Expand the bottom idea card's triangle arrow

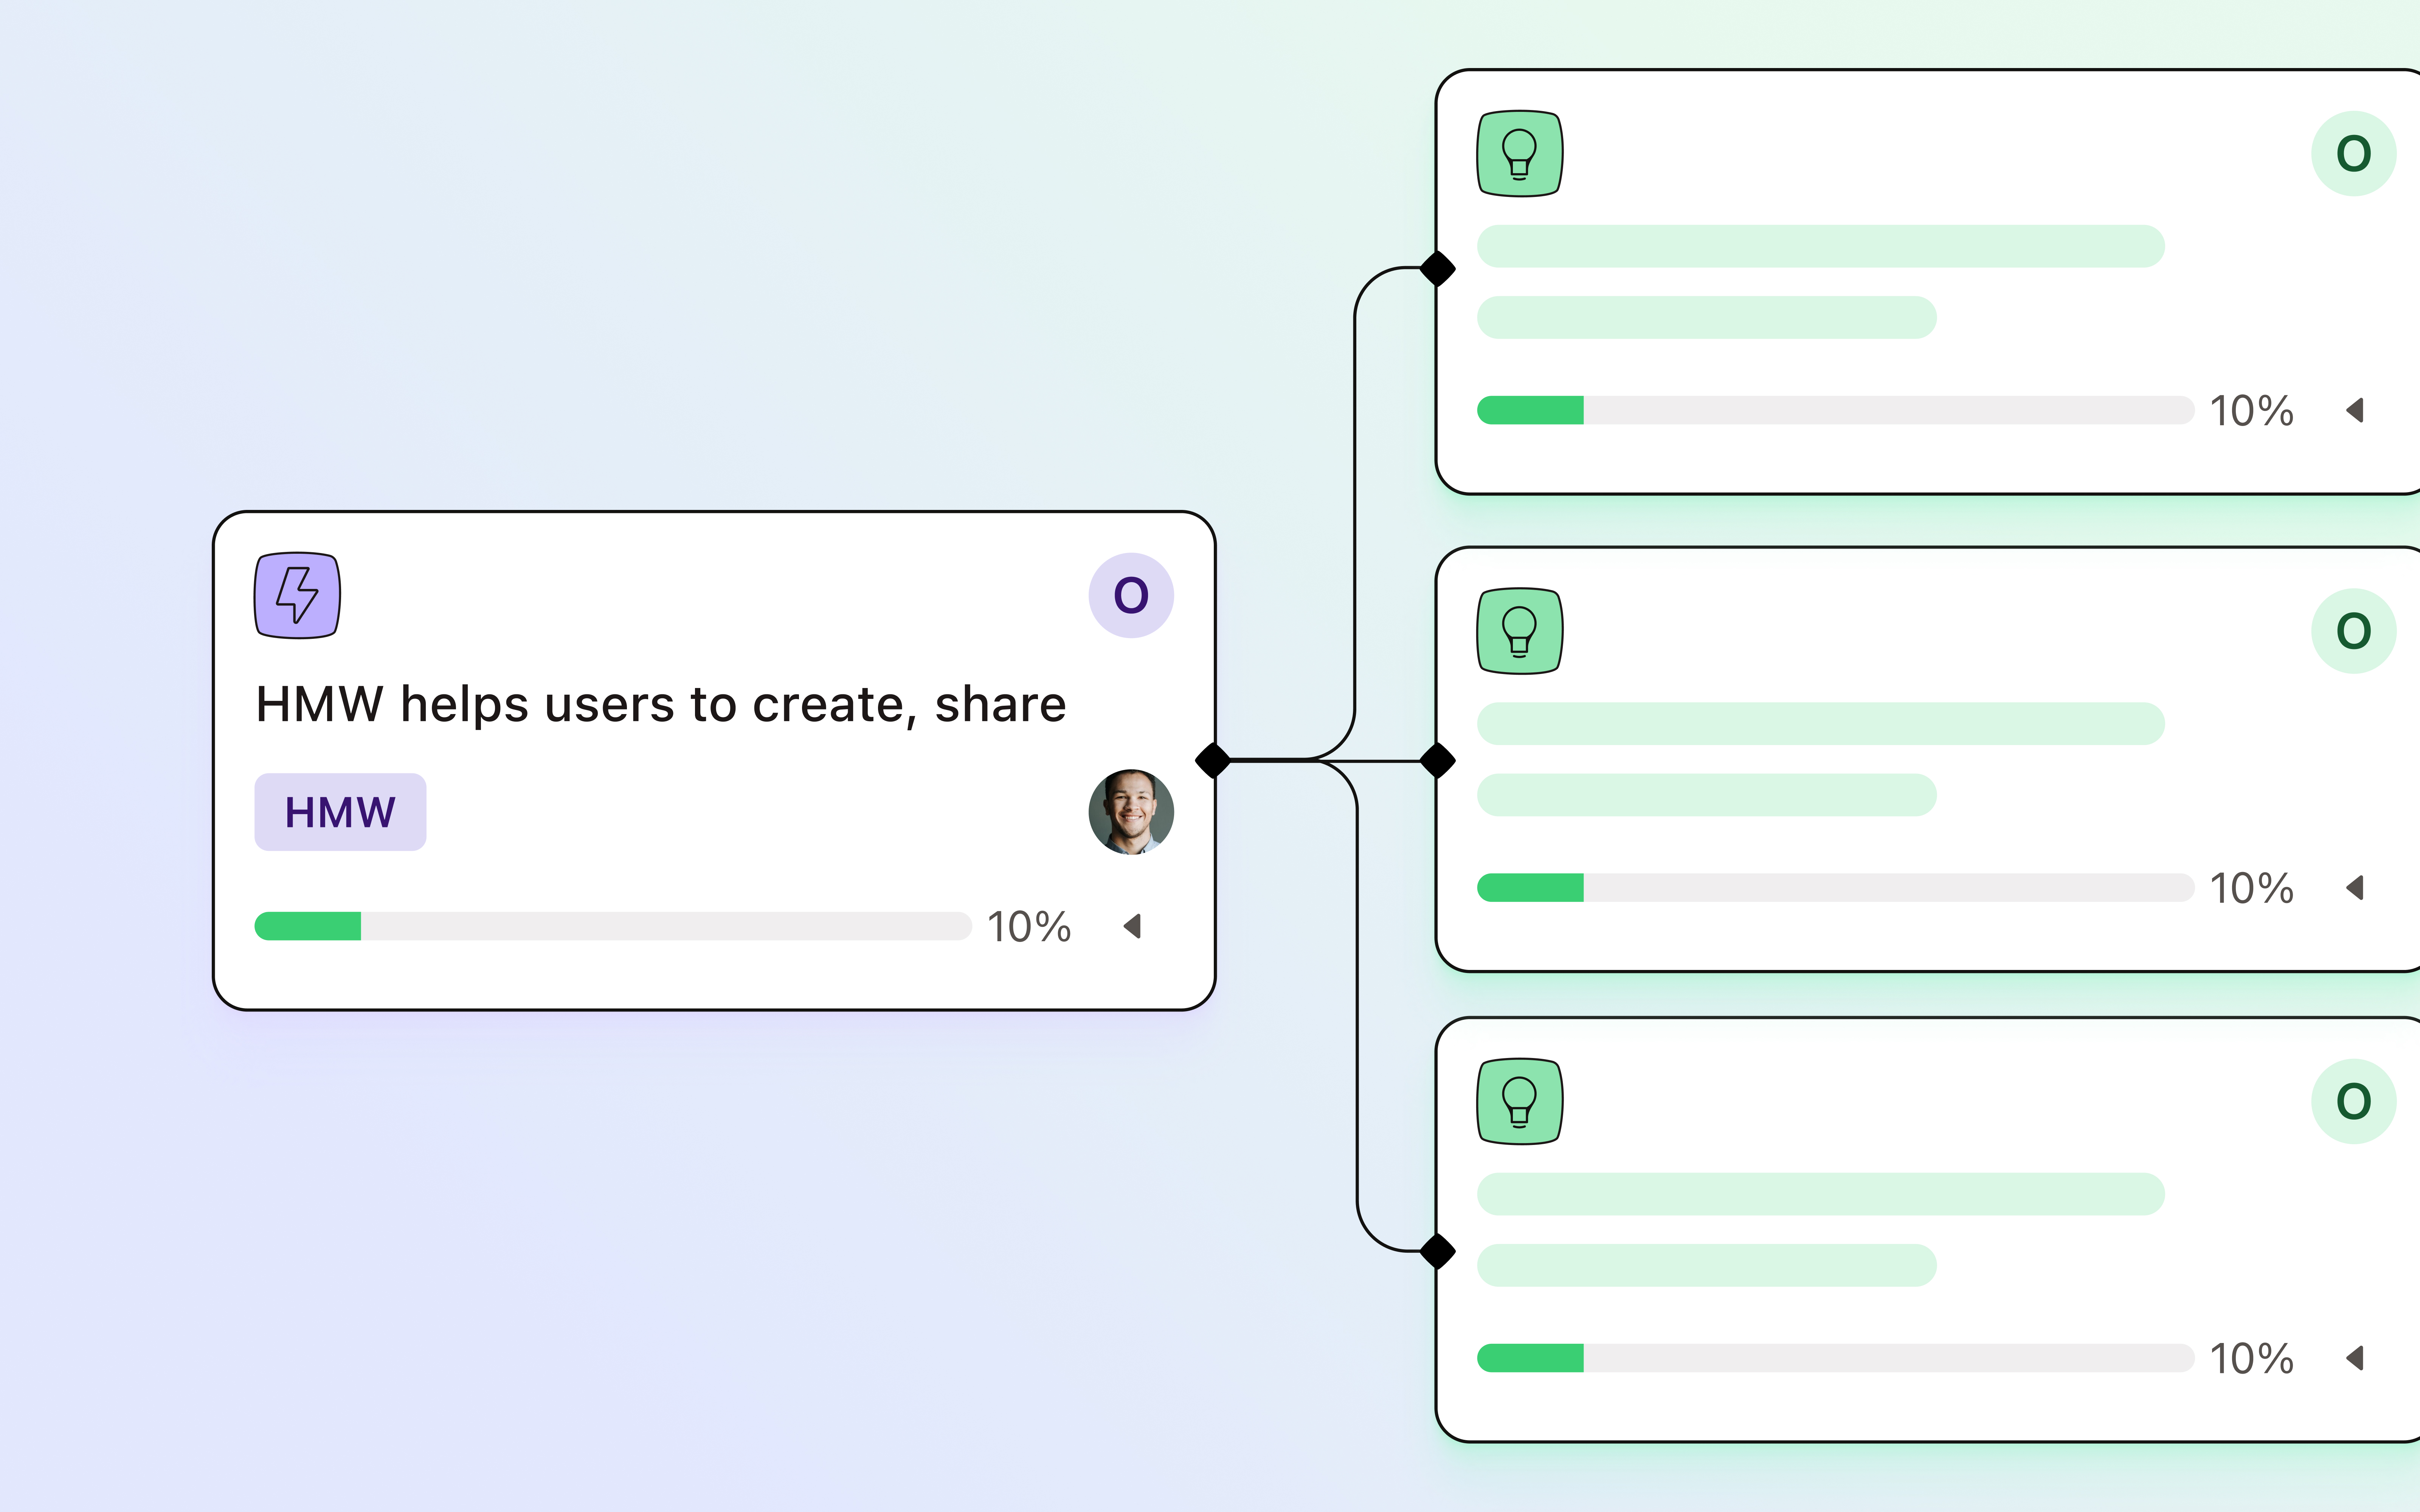(2355, 1358)
